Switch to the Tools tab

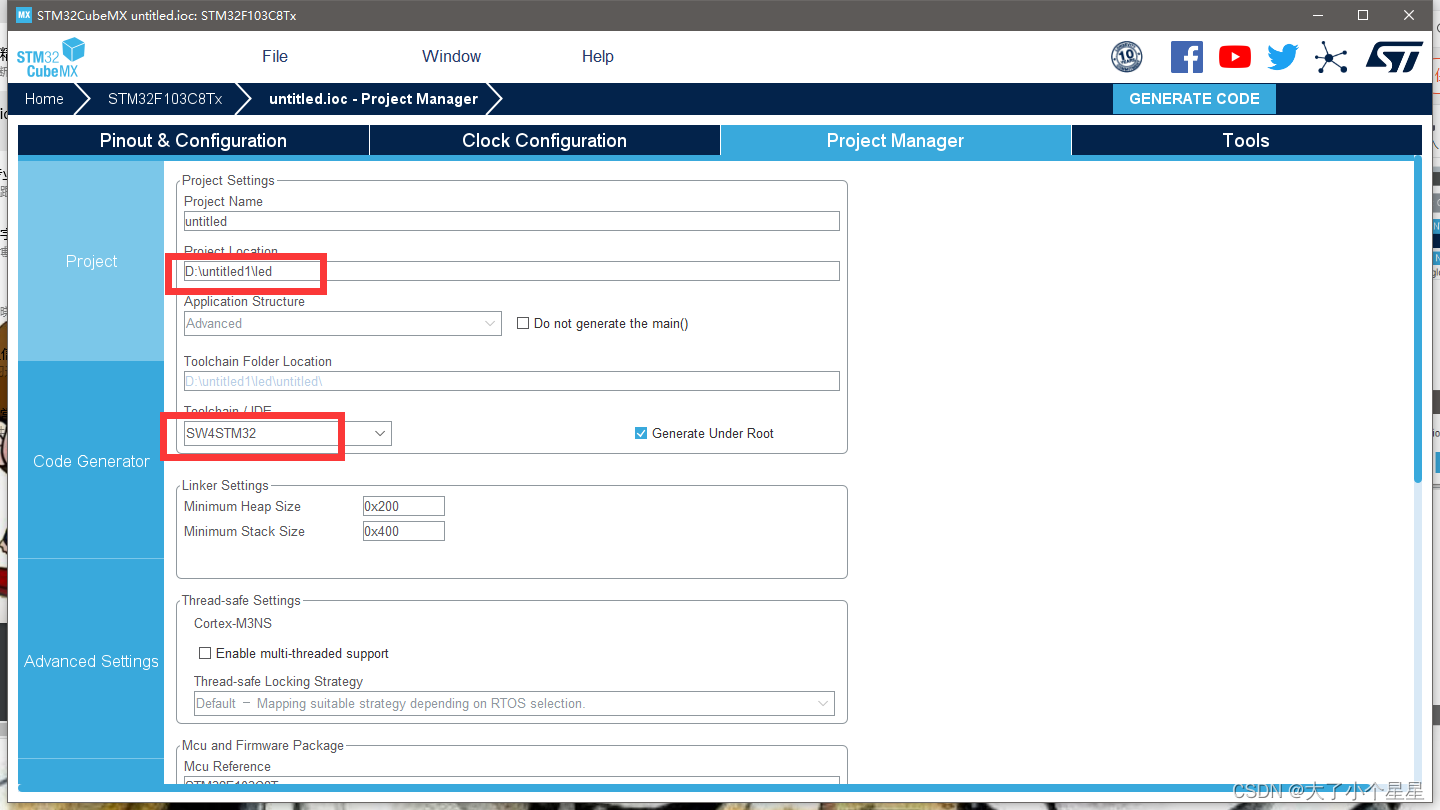point(1246,140)
